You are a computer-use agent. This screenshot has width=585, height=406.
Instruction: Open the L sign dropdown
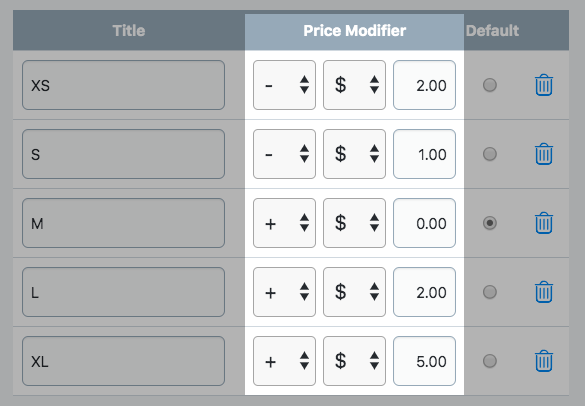point(284,292)
